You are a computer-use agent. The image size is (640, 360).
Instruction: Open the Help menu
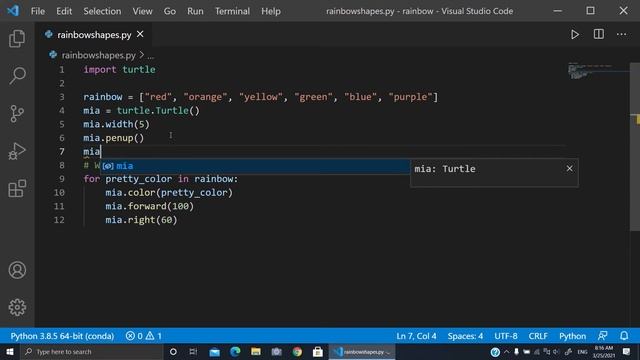(271, 11)
